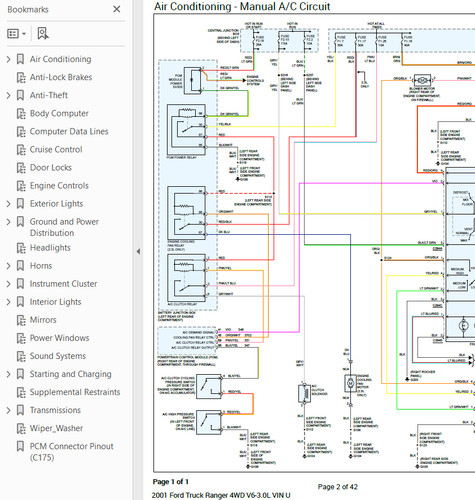Image resolution: width=475 pixels, height=500 pixels.
Task: Expand the Starting and Charging bookmark
Action: coord(9,374)
